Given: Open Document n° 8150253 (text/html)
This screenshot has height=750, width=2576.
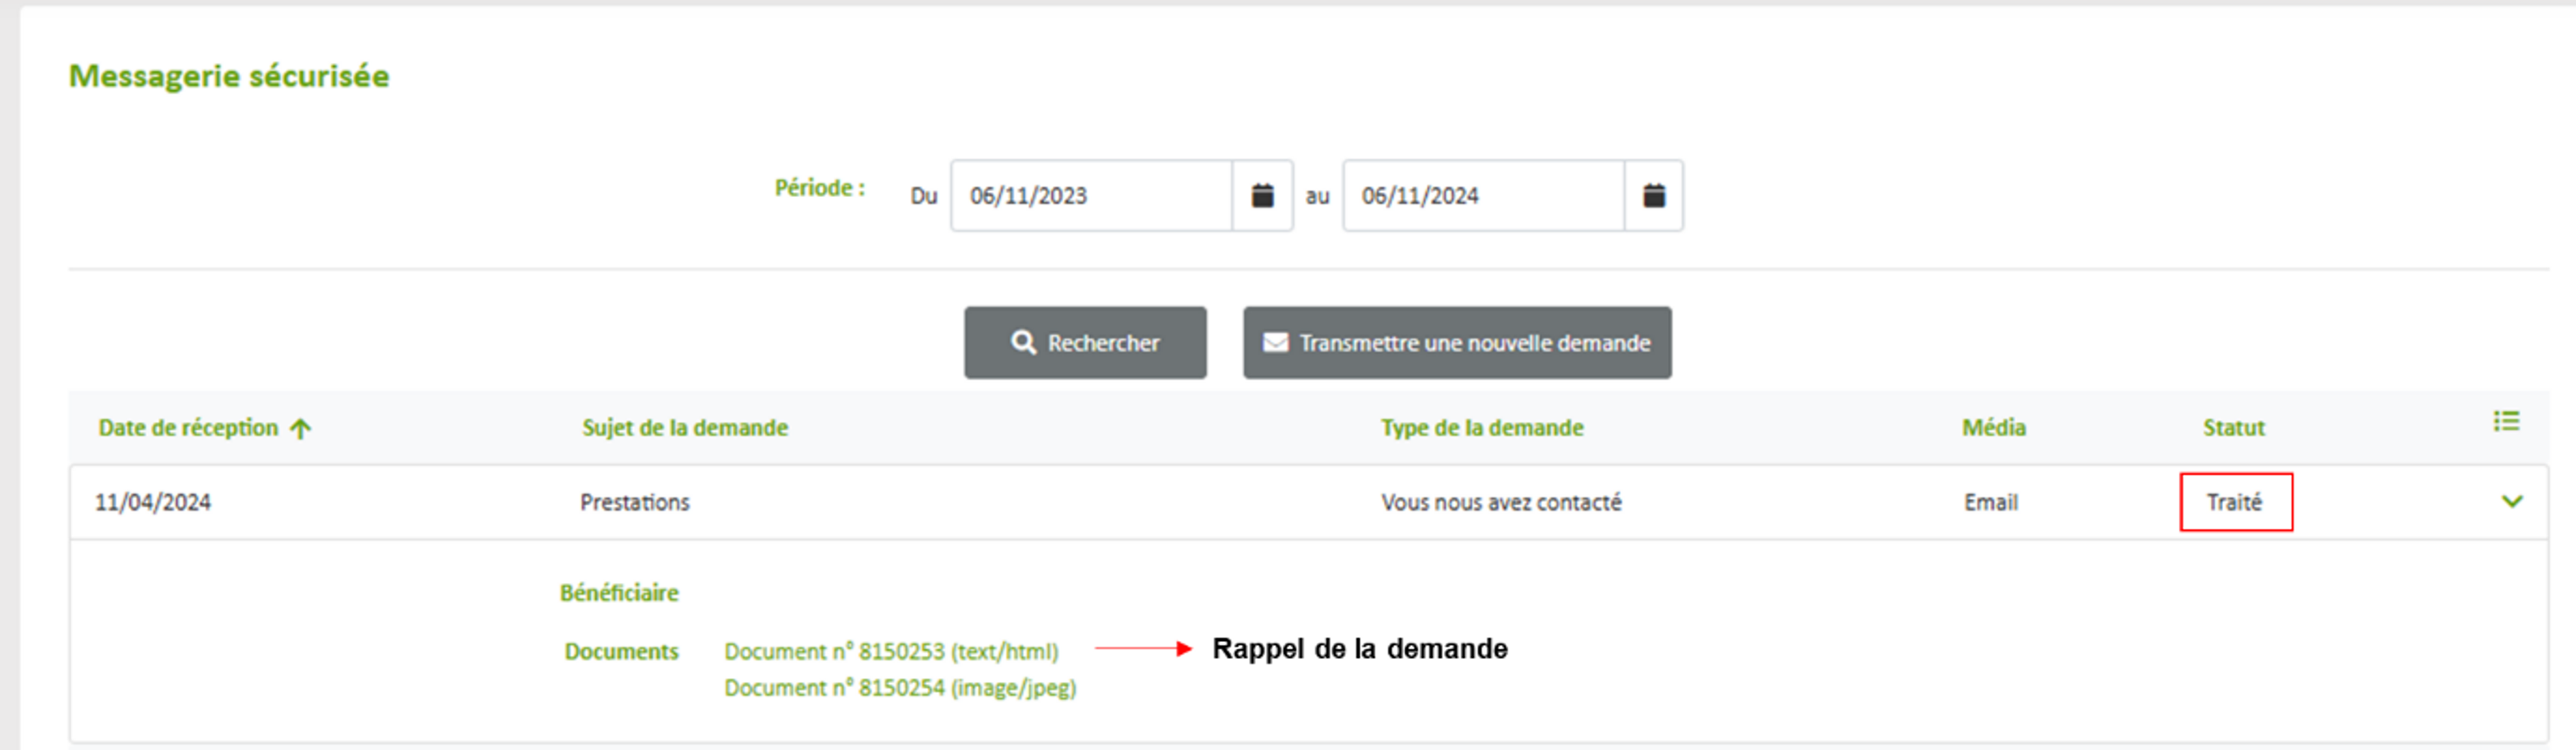Looking at the screenshot, I should coord(891,652).
